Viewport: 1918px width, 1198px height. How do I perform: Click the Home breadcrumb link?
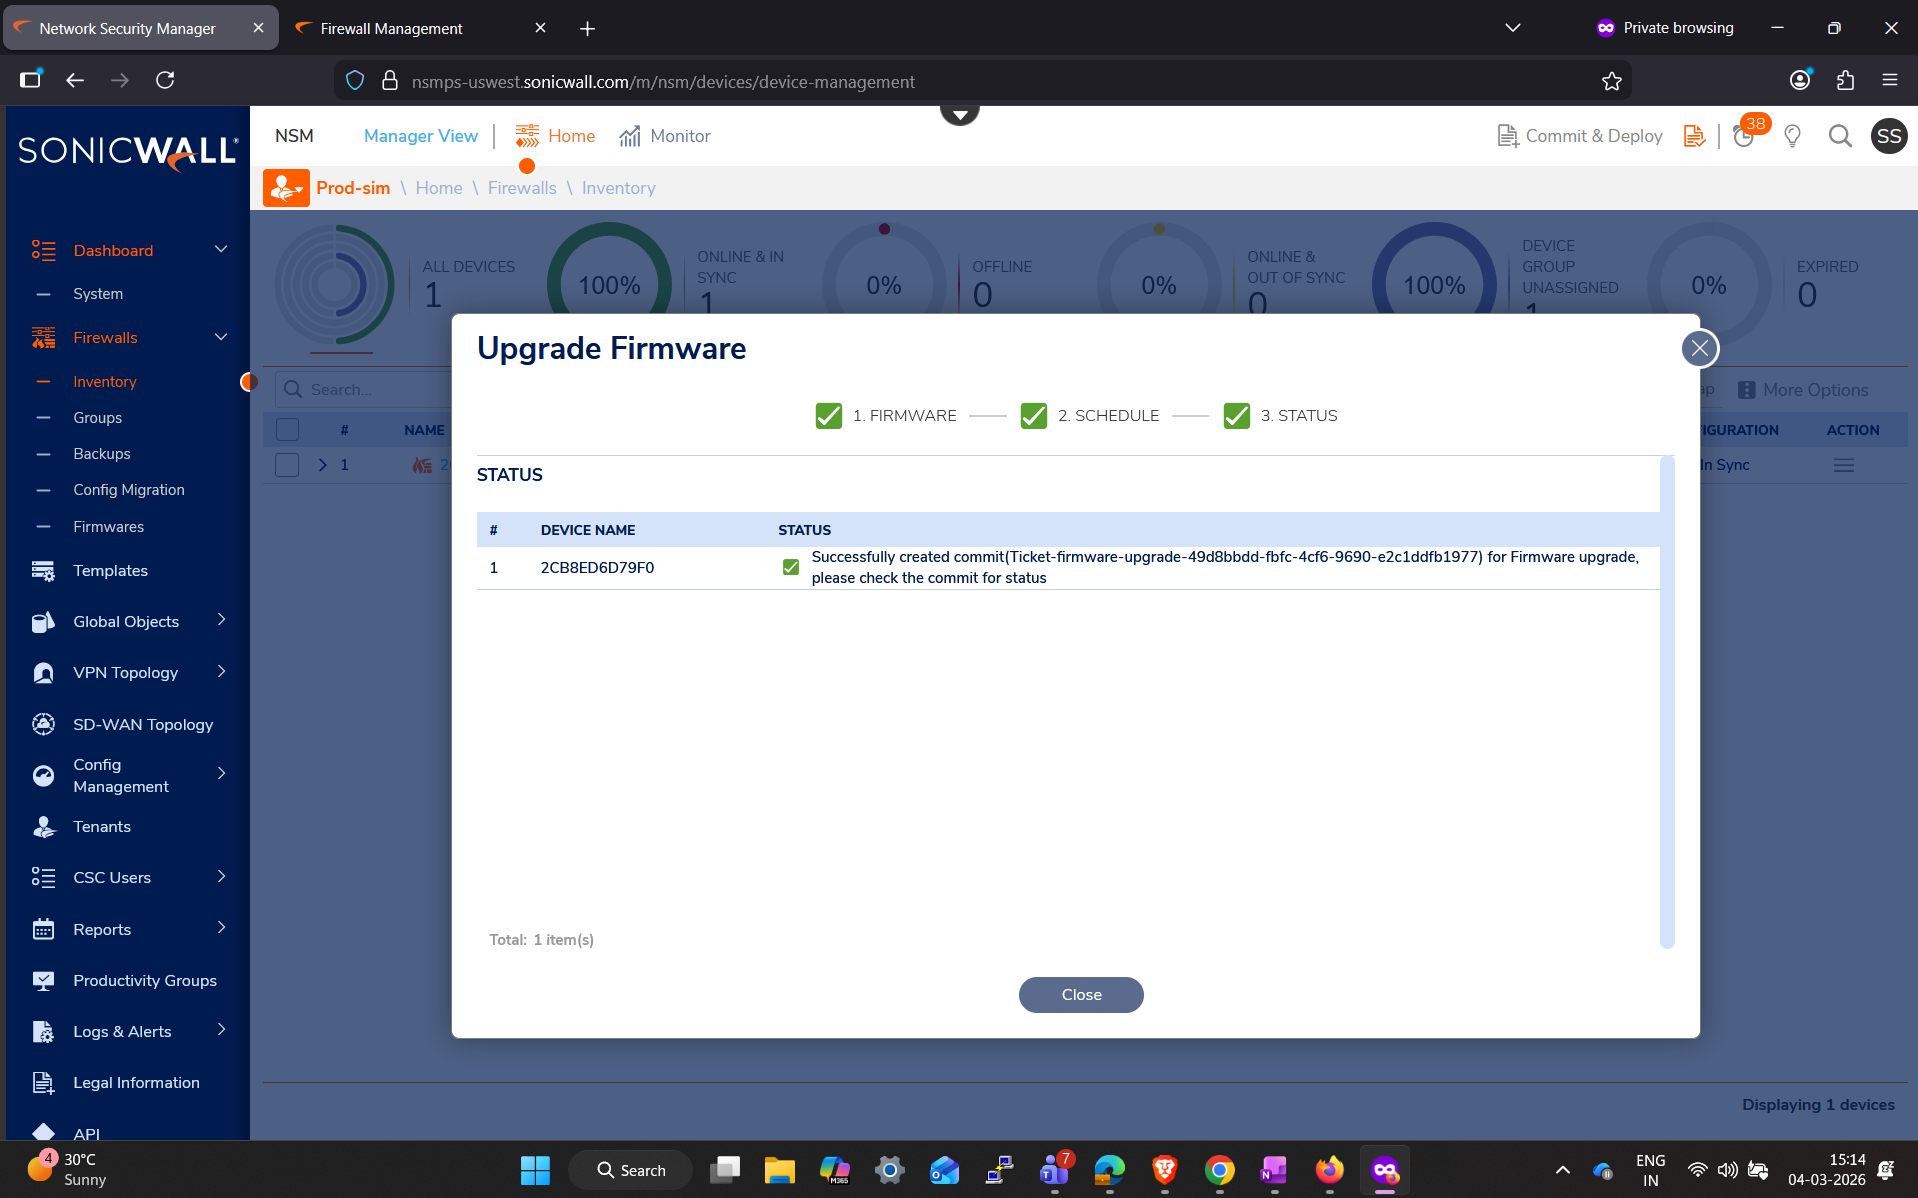pos(439,188)
